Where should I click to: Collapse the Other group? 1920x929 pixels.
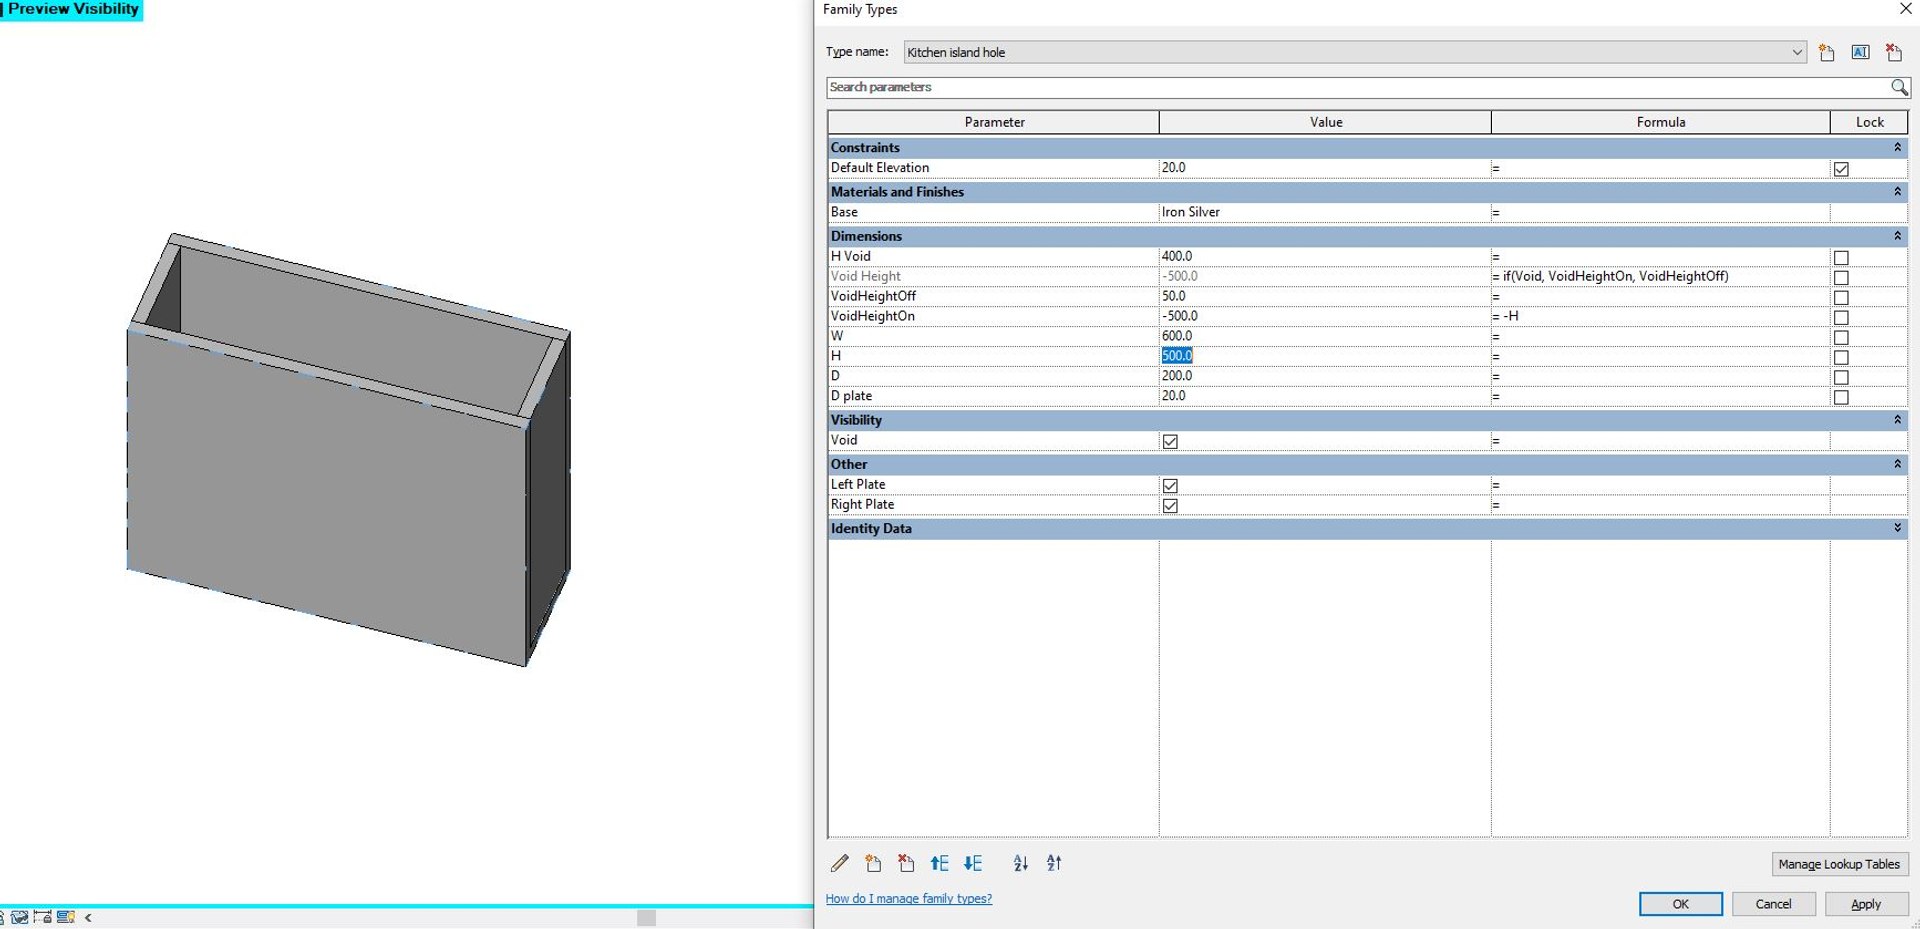tap(1897, 464)
